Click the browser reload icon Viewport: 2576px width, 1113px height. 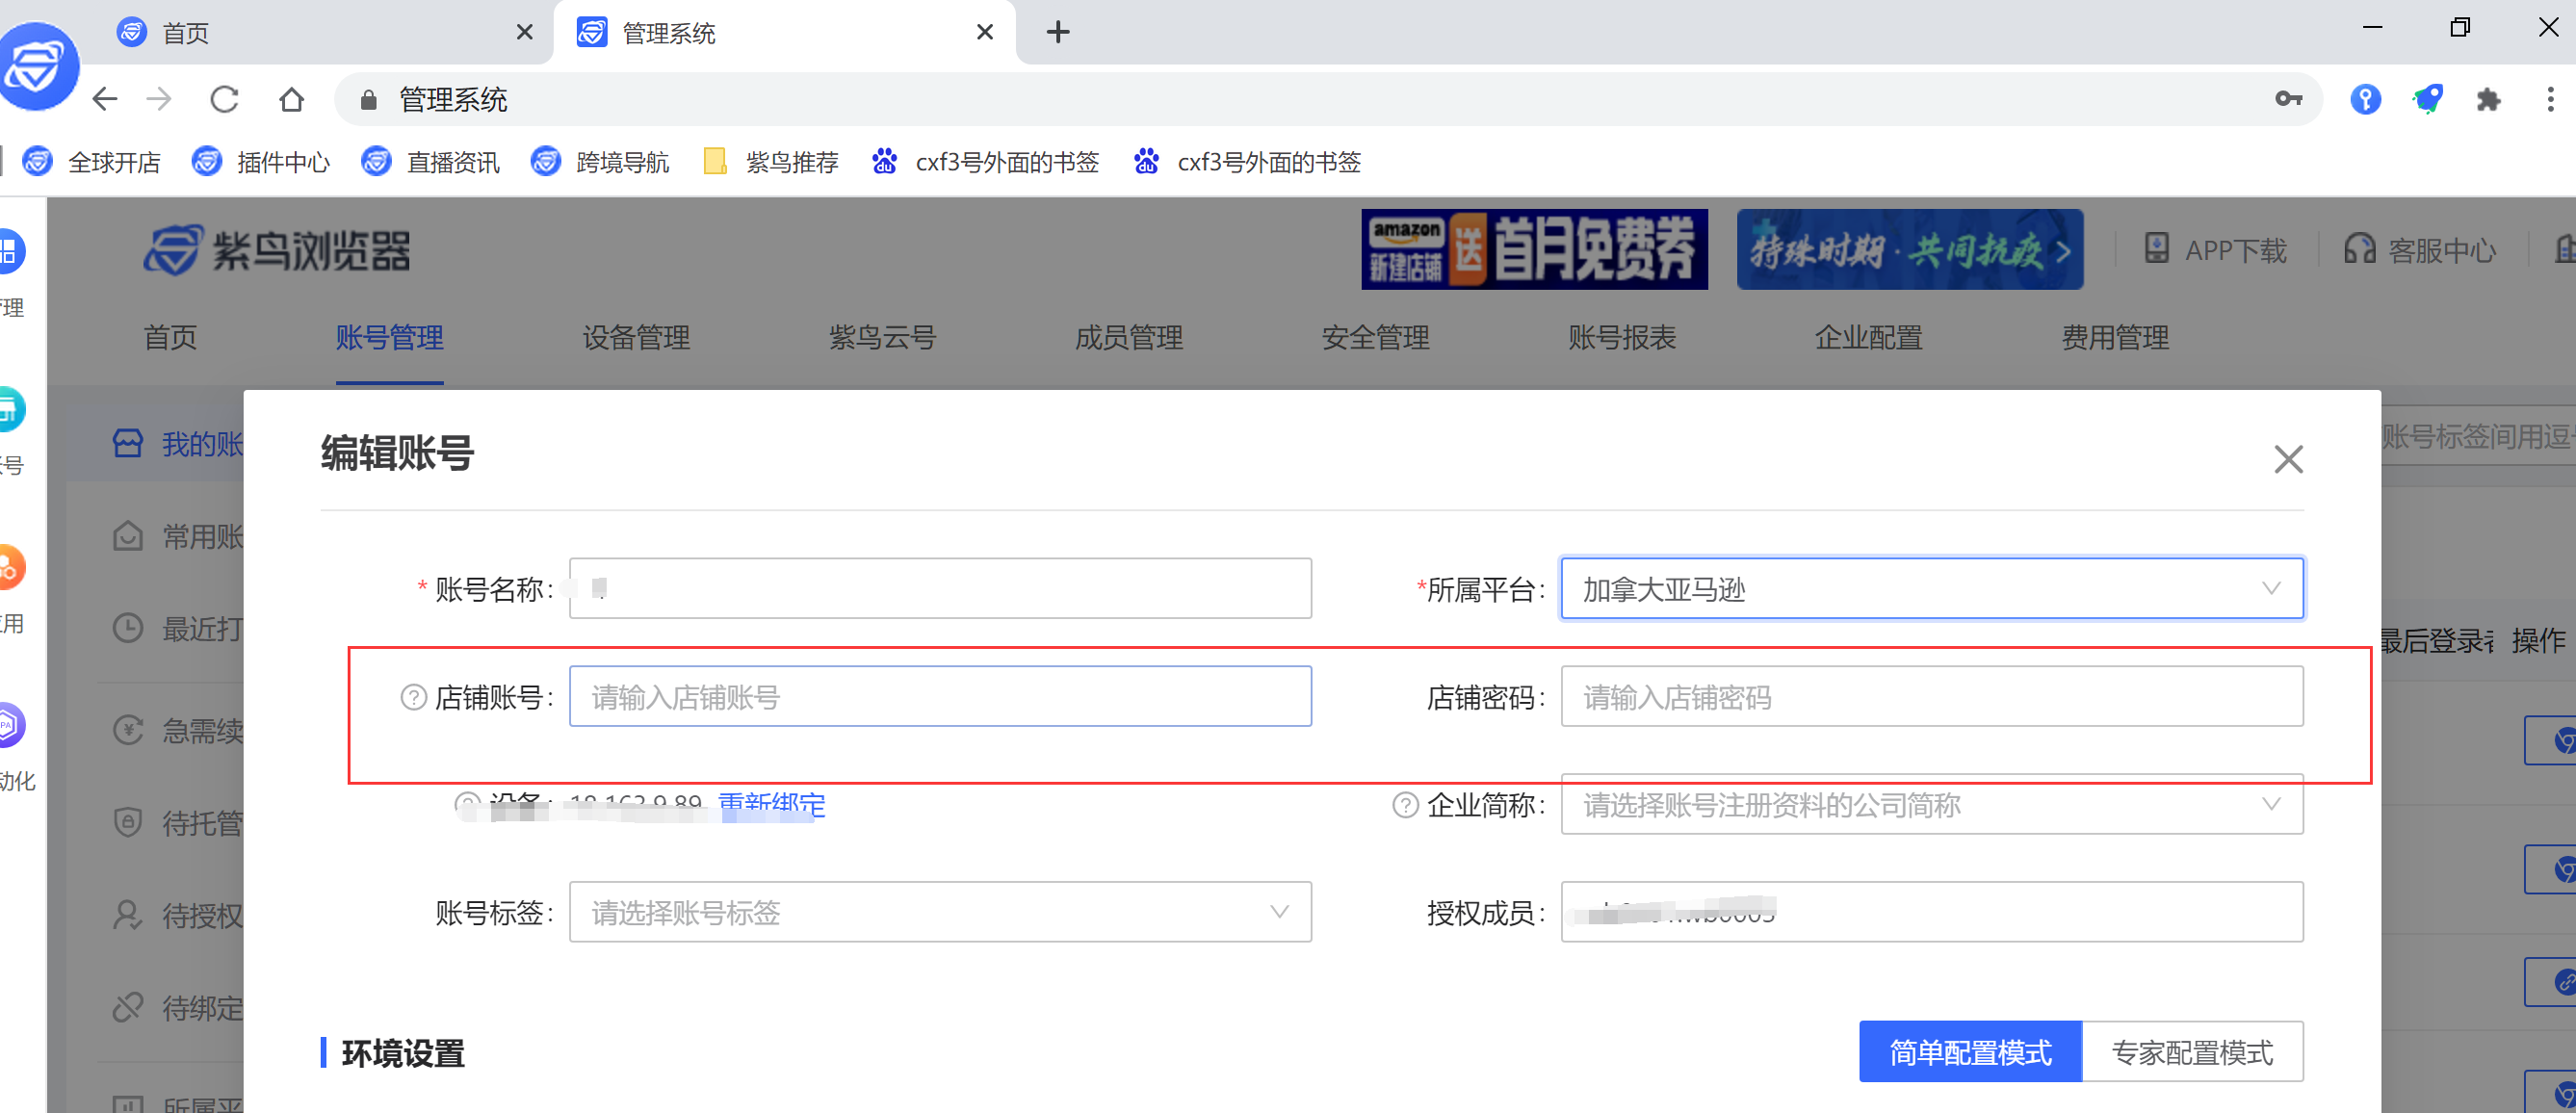(224, 99)
